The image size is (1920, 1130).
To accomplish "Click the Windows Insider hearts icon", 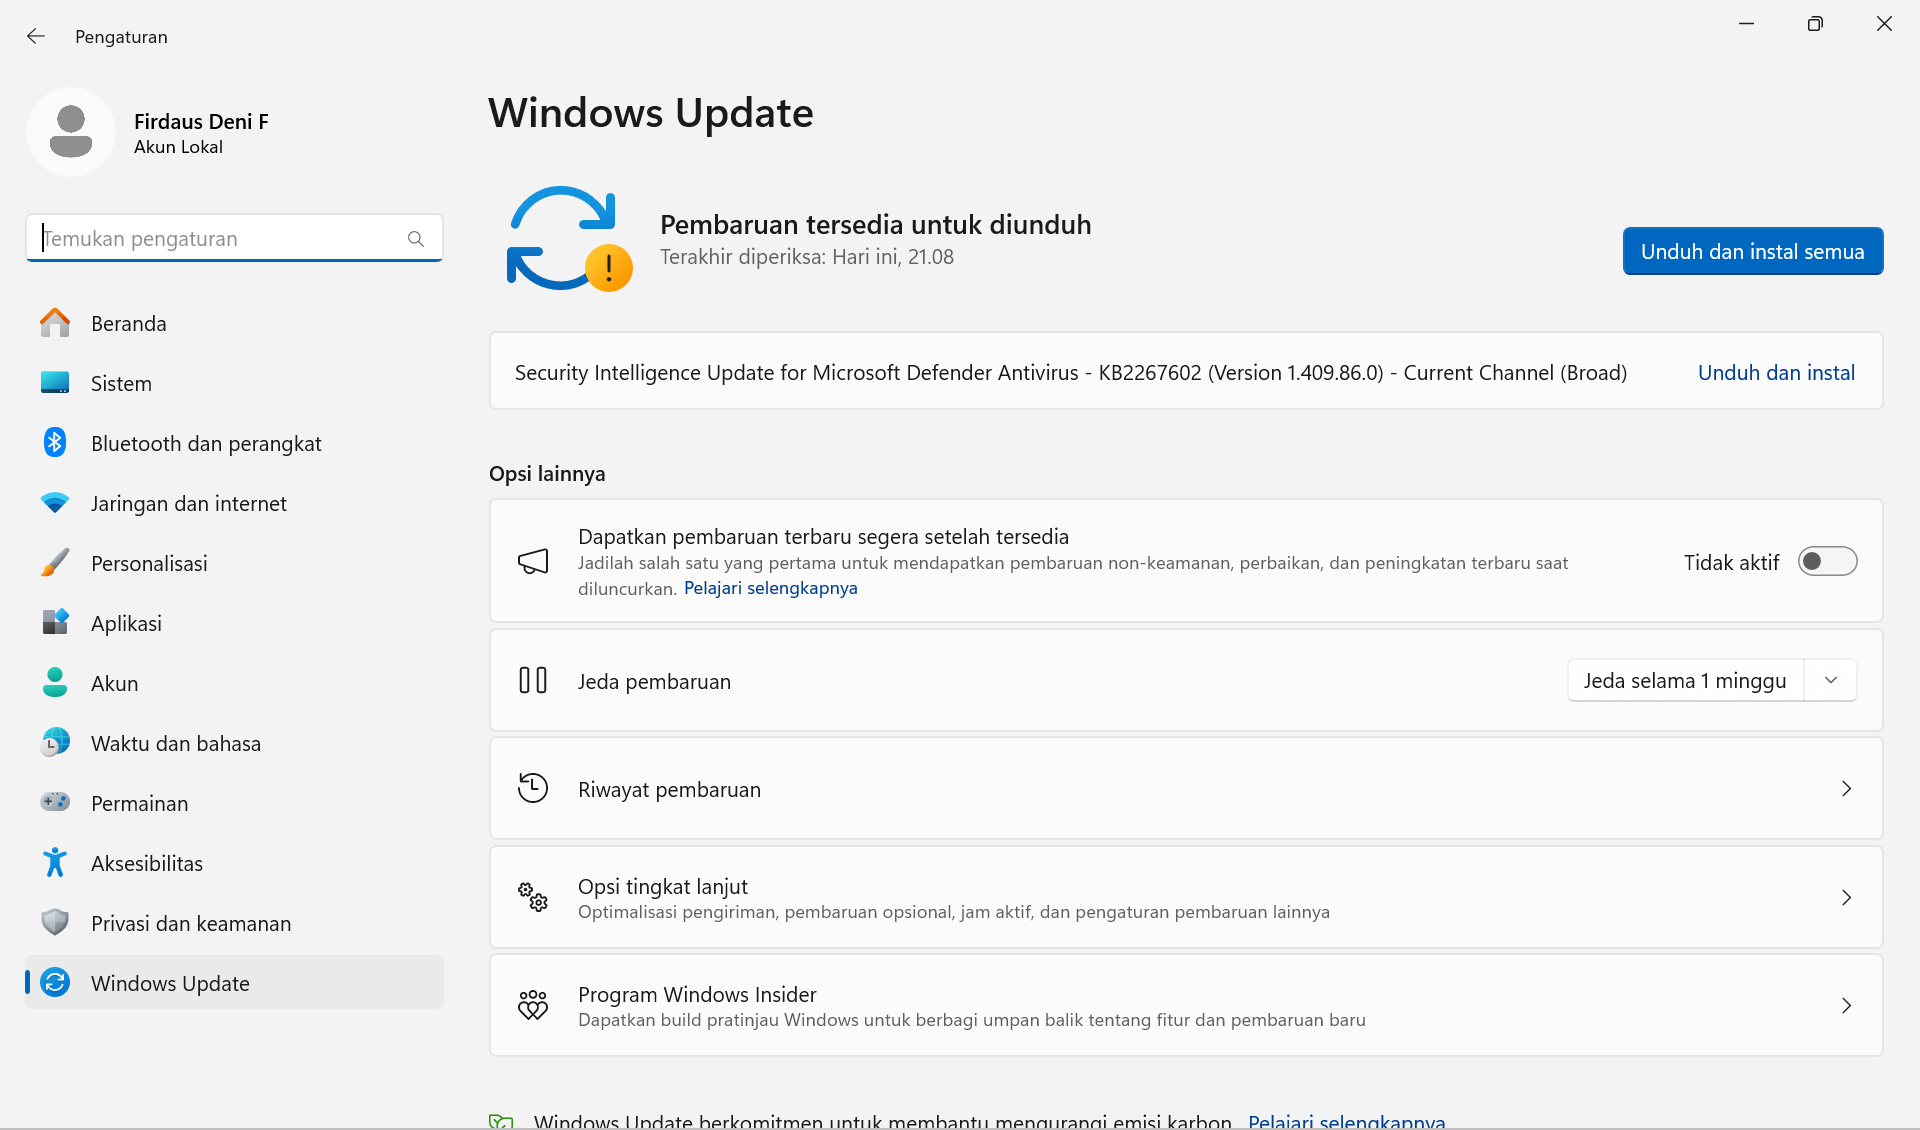I will (533, 1005).
